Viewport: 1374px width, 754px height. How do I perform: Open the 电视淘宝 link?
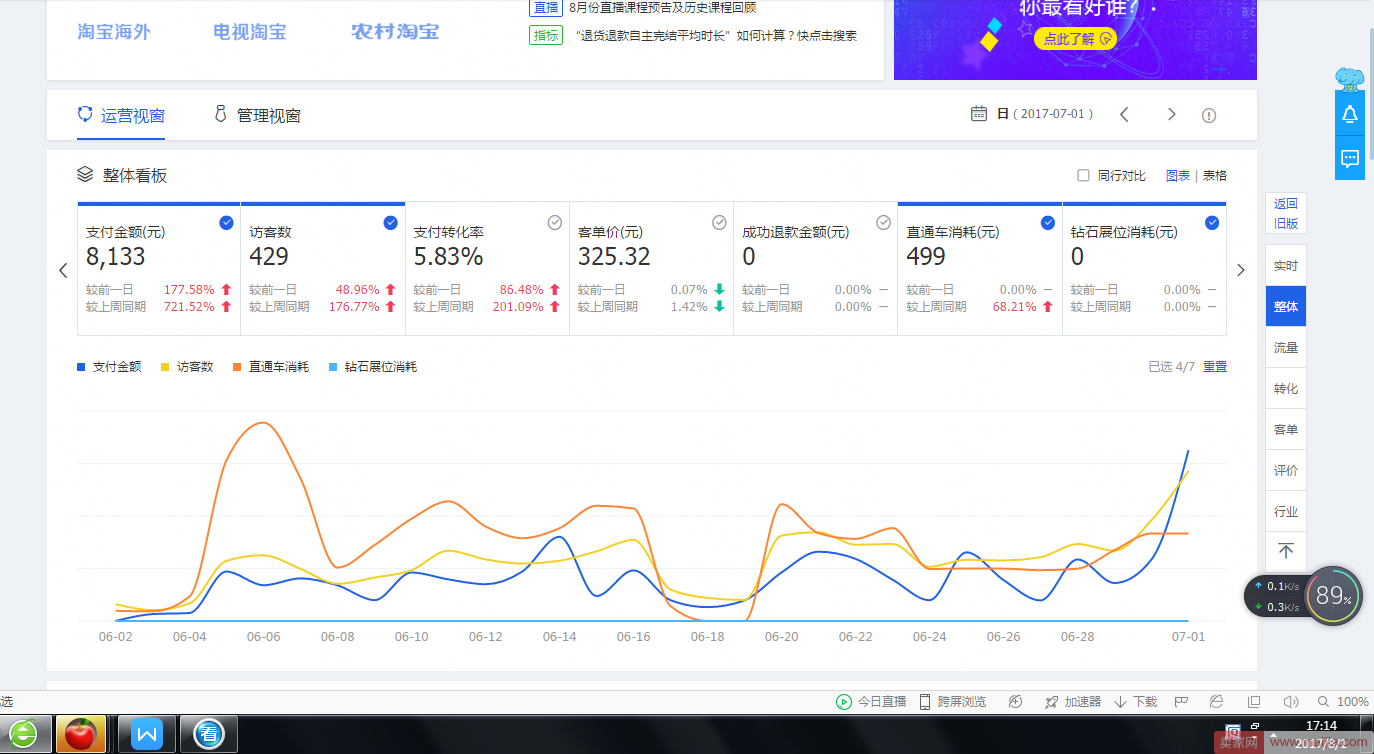click(250, 32)
